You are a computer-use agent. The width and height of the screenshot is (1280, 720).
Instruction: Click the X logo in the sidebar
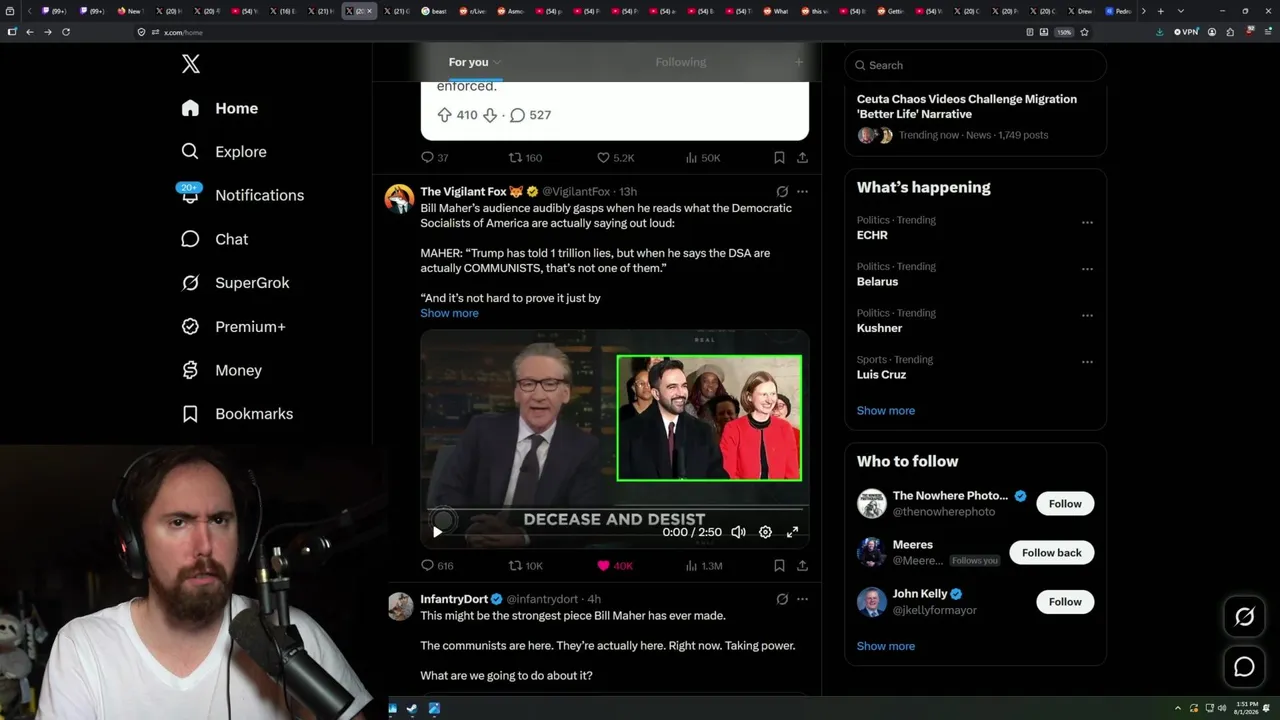[191, 64]
